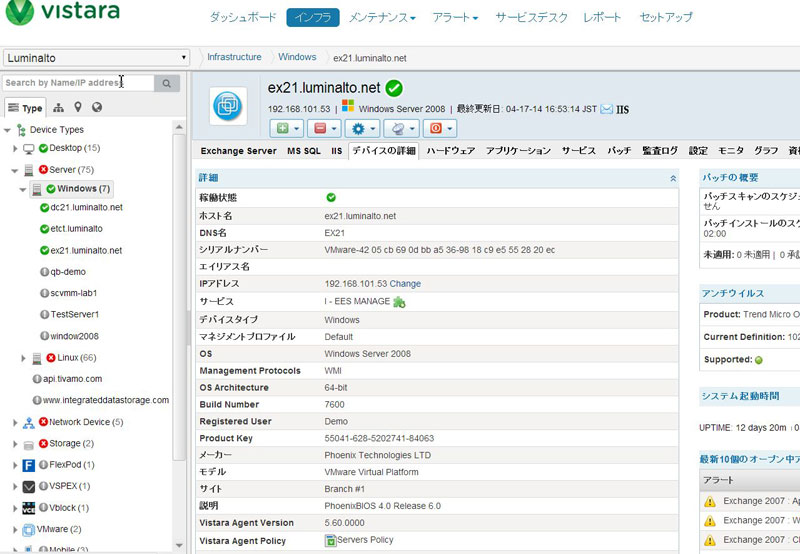800x554 pixels.
Task: Click green check in 稼働状態 row
Action: (331, 197)
